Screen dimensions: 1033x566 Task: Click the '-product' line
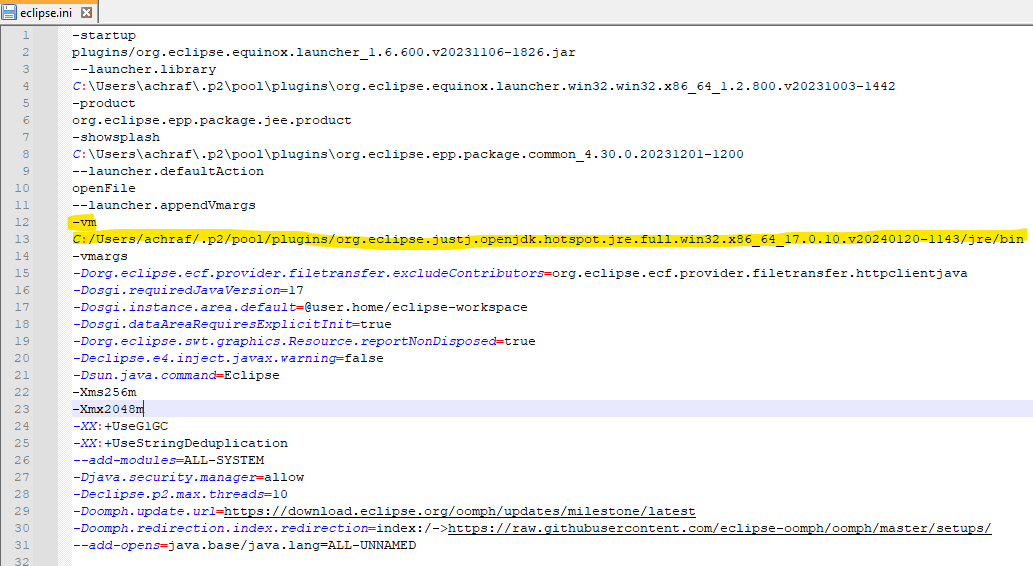coord(104,103)
